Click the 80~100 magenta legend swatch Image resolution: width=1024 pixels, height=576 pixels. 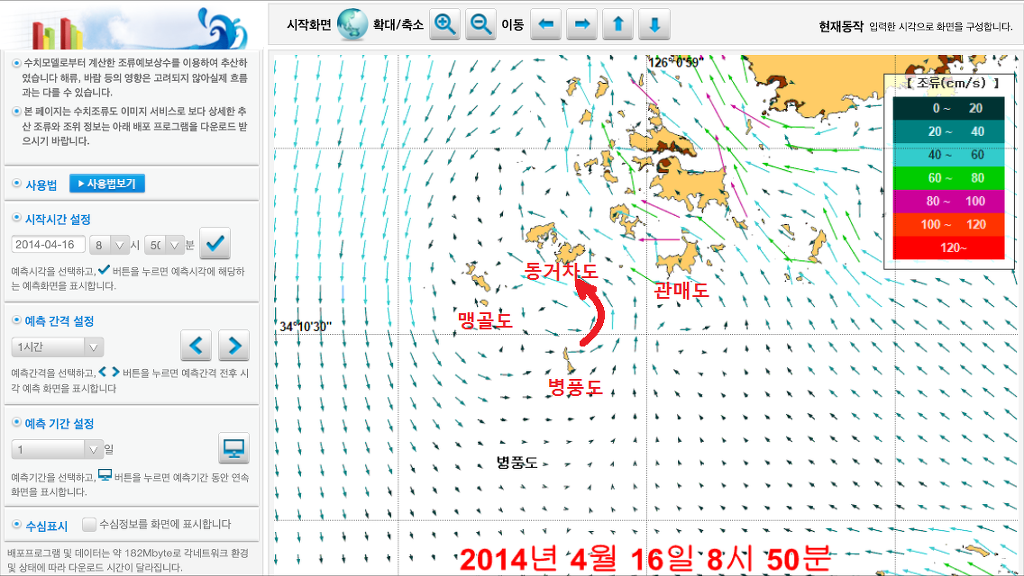(948, 201)
